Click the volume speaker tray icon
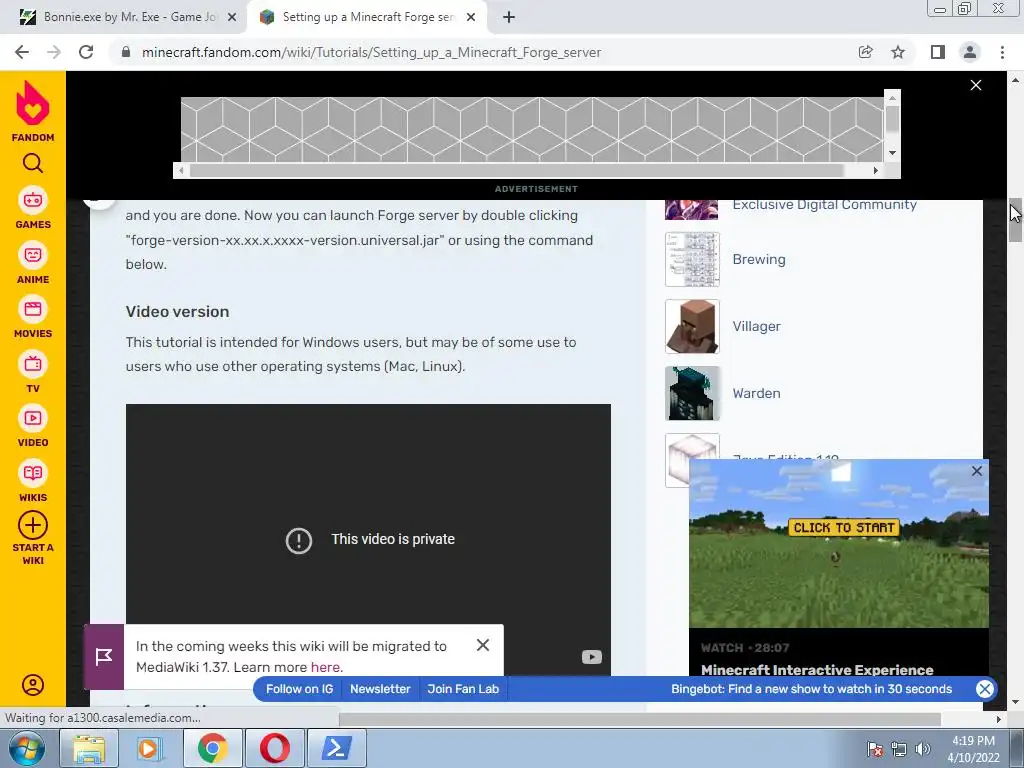Image resolution: width=1024 pixels, height=768 pixels. click(x=922, y=749)
